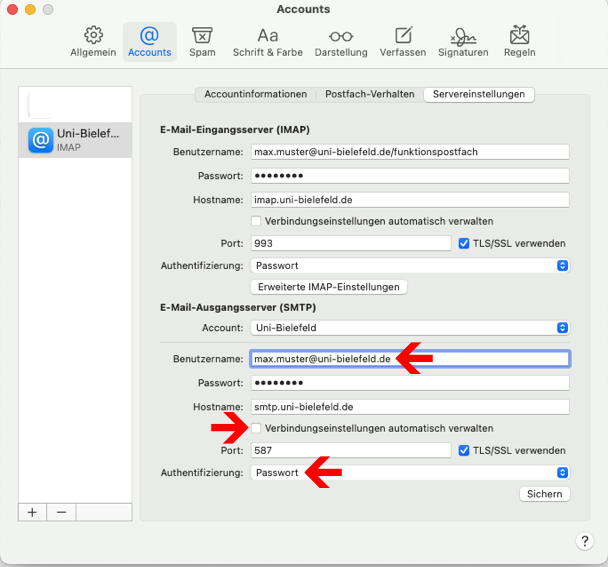Select the Accounts toolbar icon

click(x=150, y=42)
